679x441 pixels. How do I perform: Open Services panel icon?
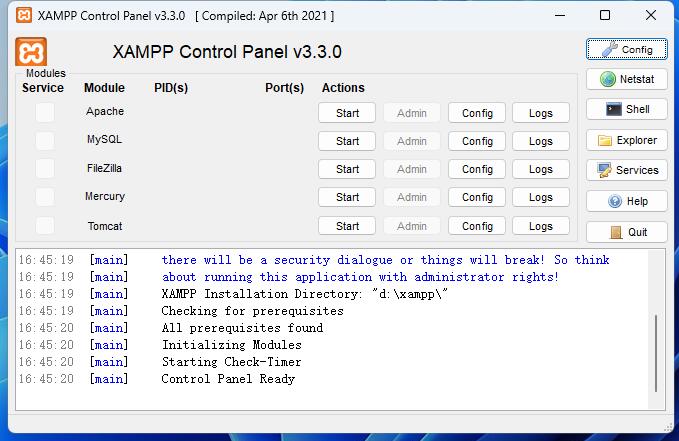(x=627, y=170)
